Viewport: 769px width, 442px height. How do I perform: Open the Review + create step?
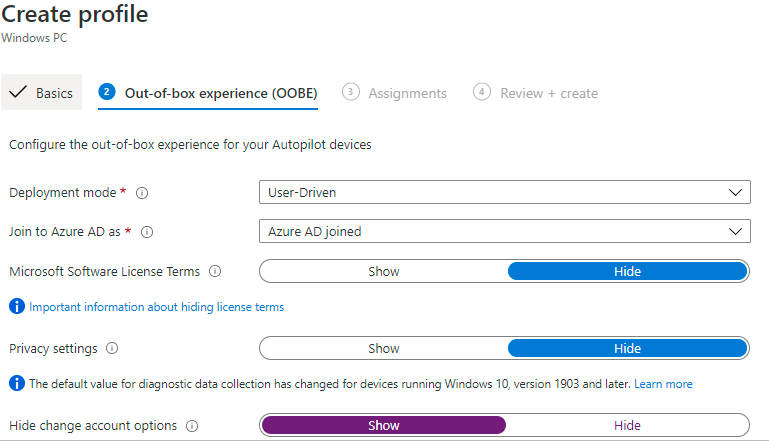(536, 93)
